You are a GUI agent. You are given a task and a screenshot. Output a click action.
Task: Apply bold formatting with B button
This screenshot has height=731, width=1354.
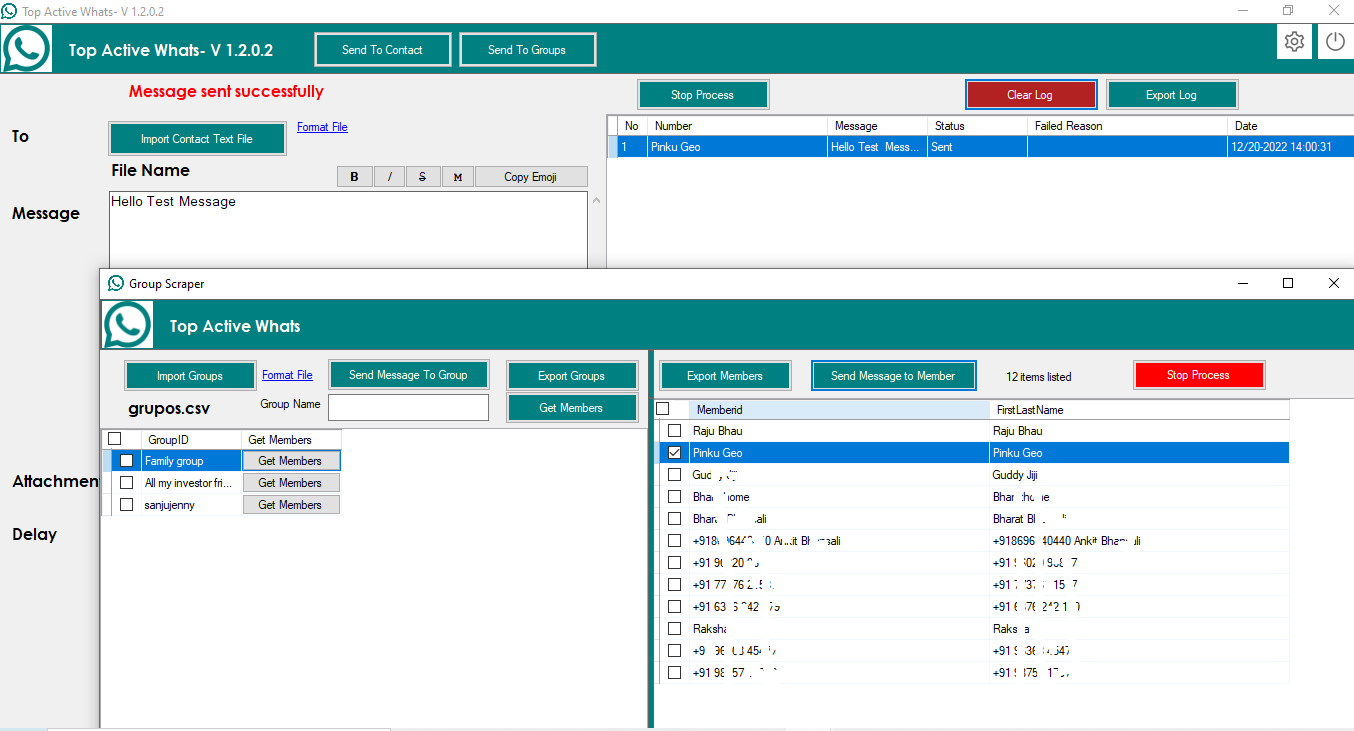click(x=354, y=177)
